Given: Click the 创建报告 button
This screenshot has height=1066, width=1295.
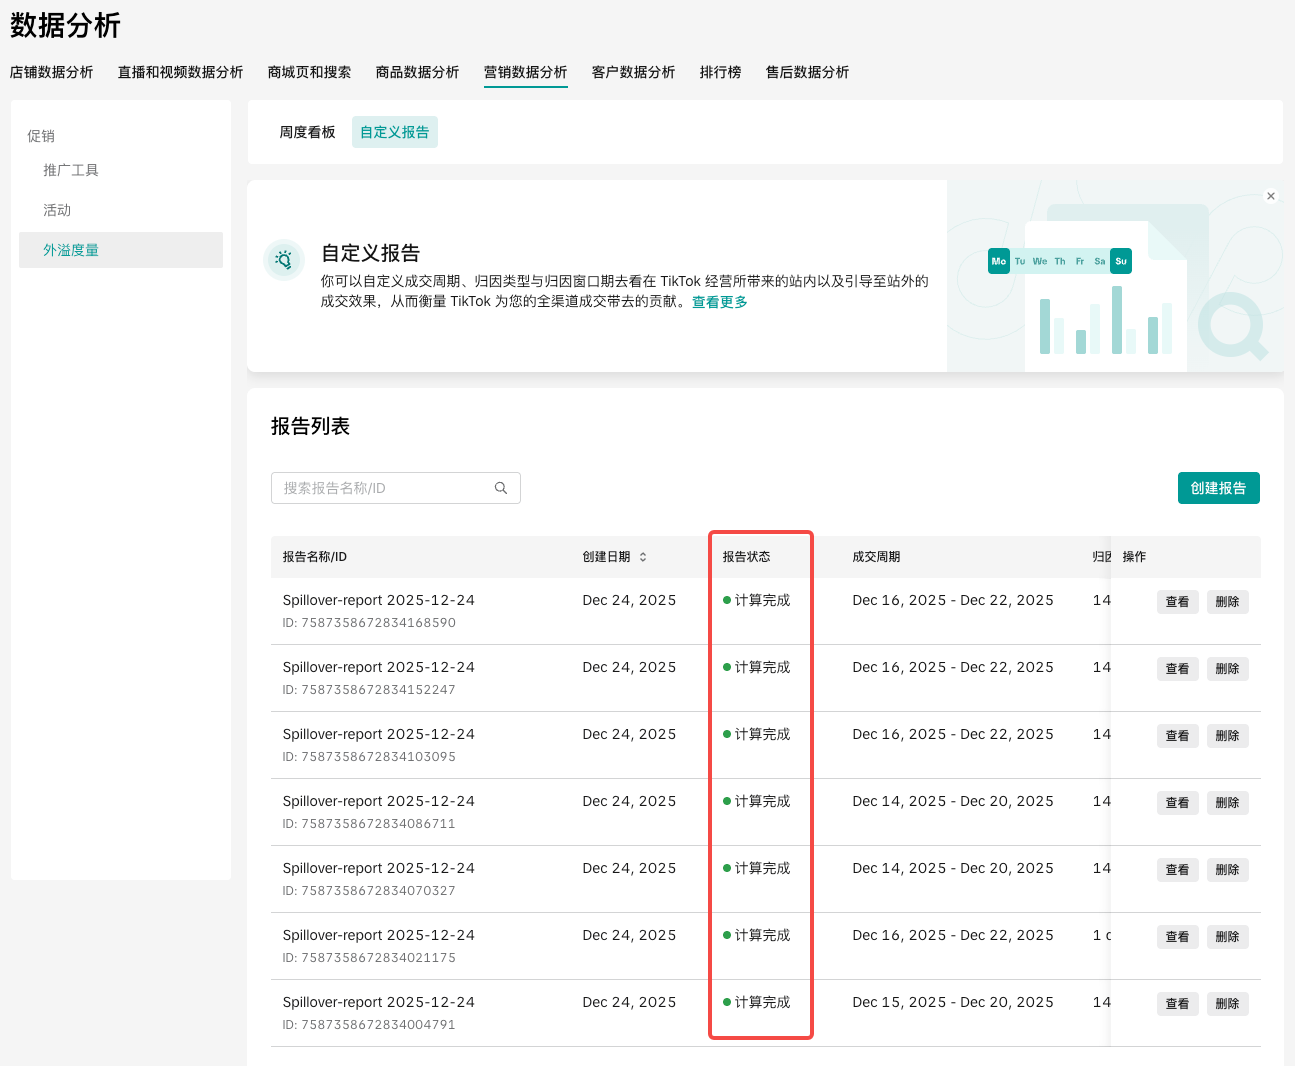Looking at the screenshot, I should click(1218, 488).
